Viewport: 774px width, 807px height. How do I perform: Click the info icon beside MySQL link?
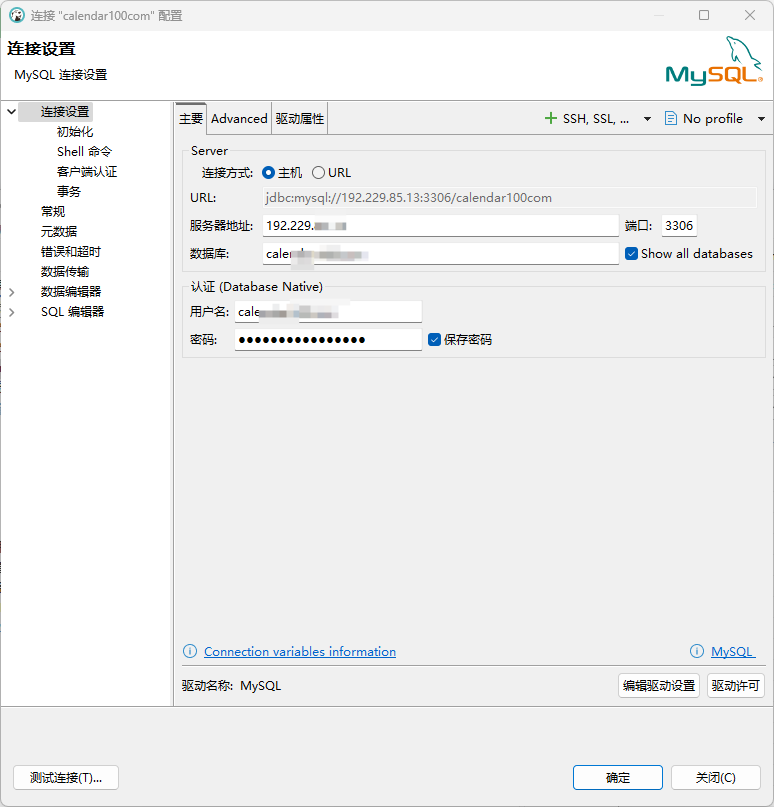point(697,652)
